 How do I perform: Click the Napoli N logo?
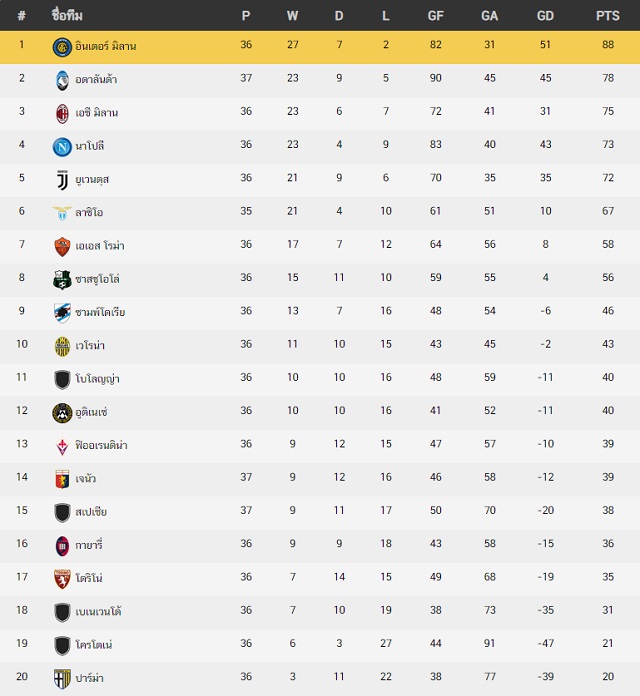pos(62,147)
